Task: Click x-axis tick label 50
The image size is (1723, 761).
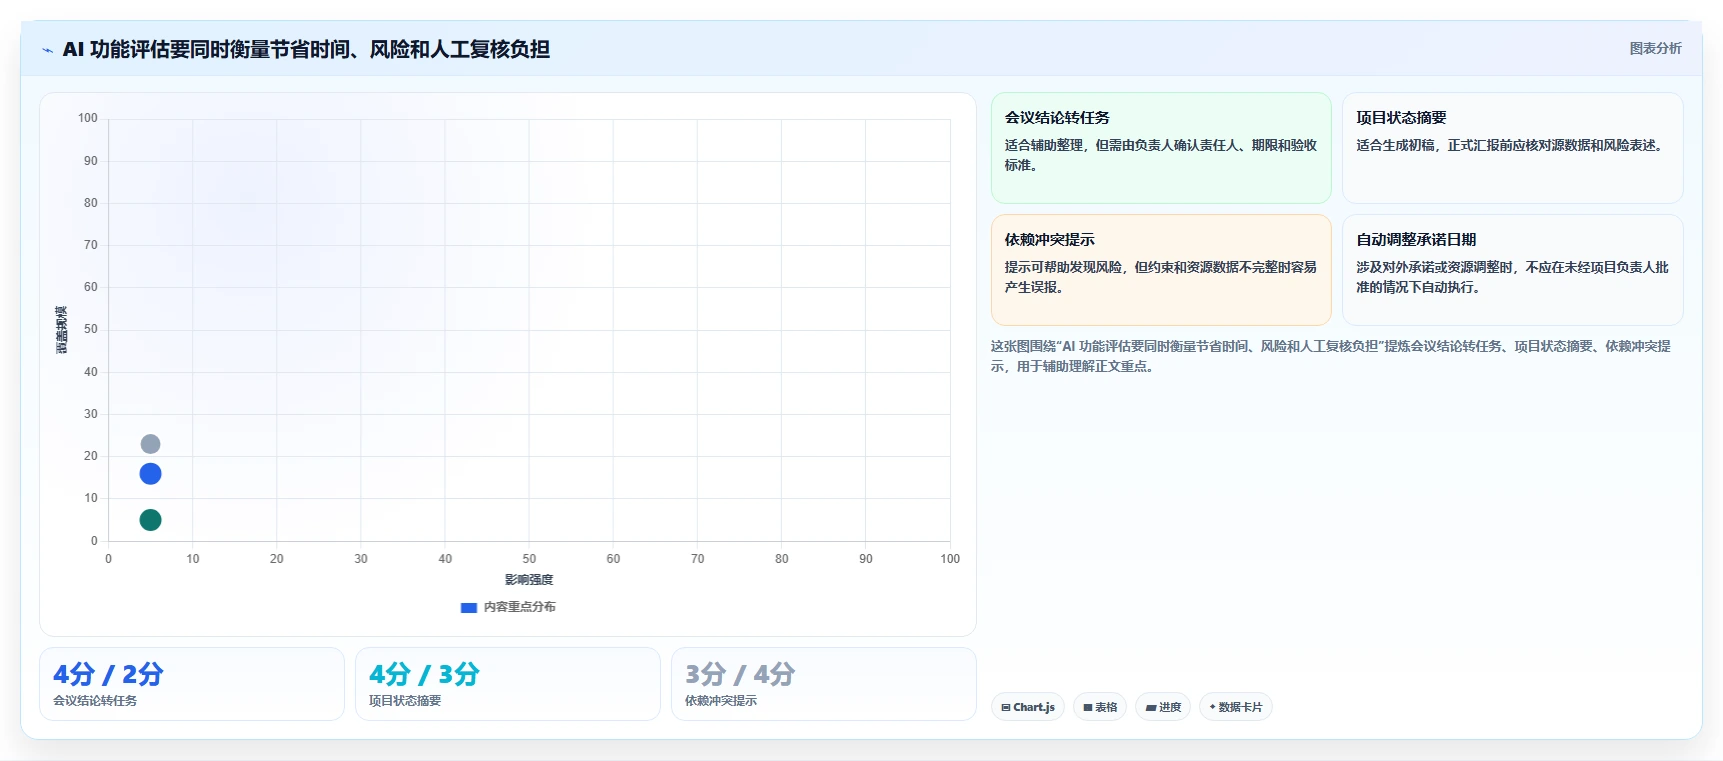Action: click(529, 559)
